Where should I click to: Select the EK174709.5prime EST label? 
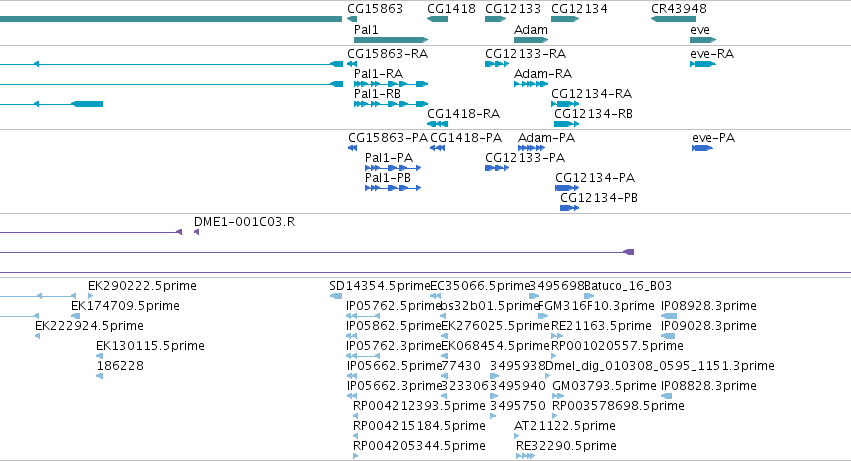tap(125, 306)
